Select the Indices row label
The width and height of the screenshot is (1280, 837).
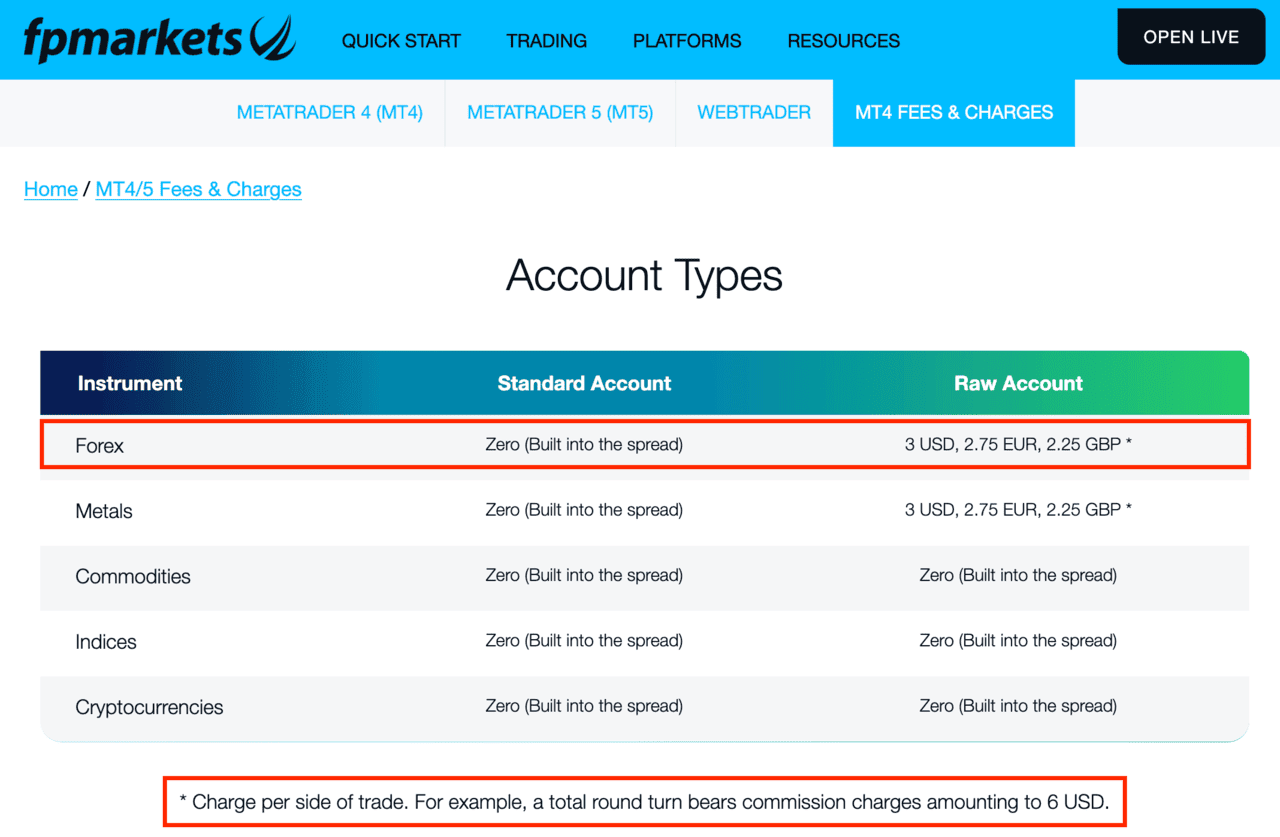click(x=106, y=642)
